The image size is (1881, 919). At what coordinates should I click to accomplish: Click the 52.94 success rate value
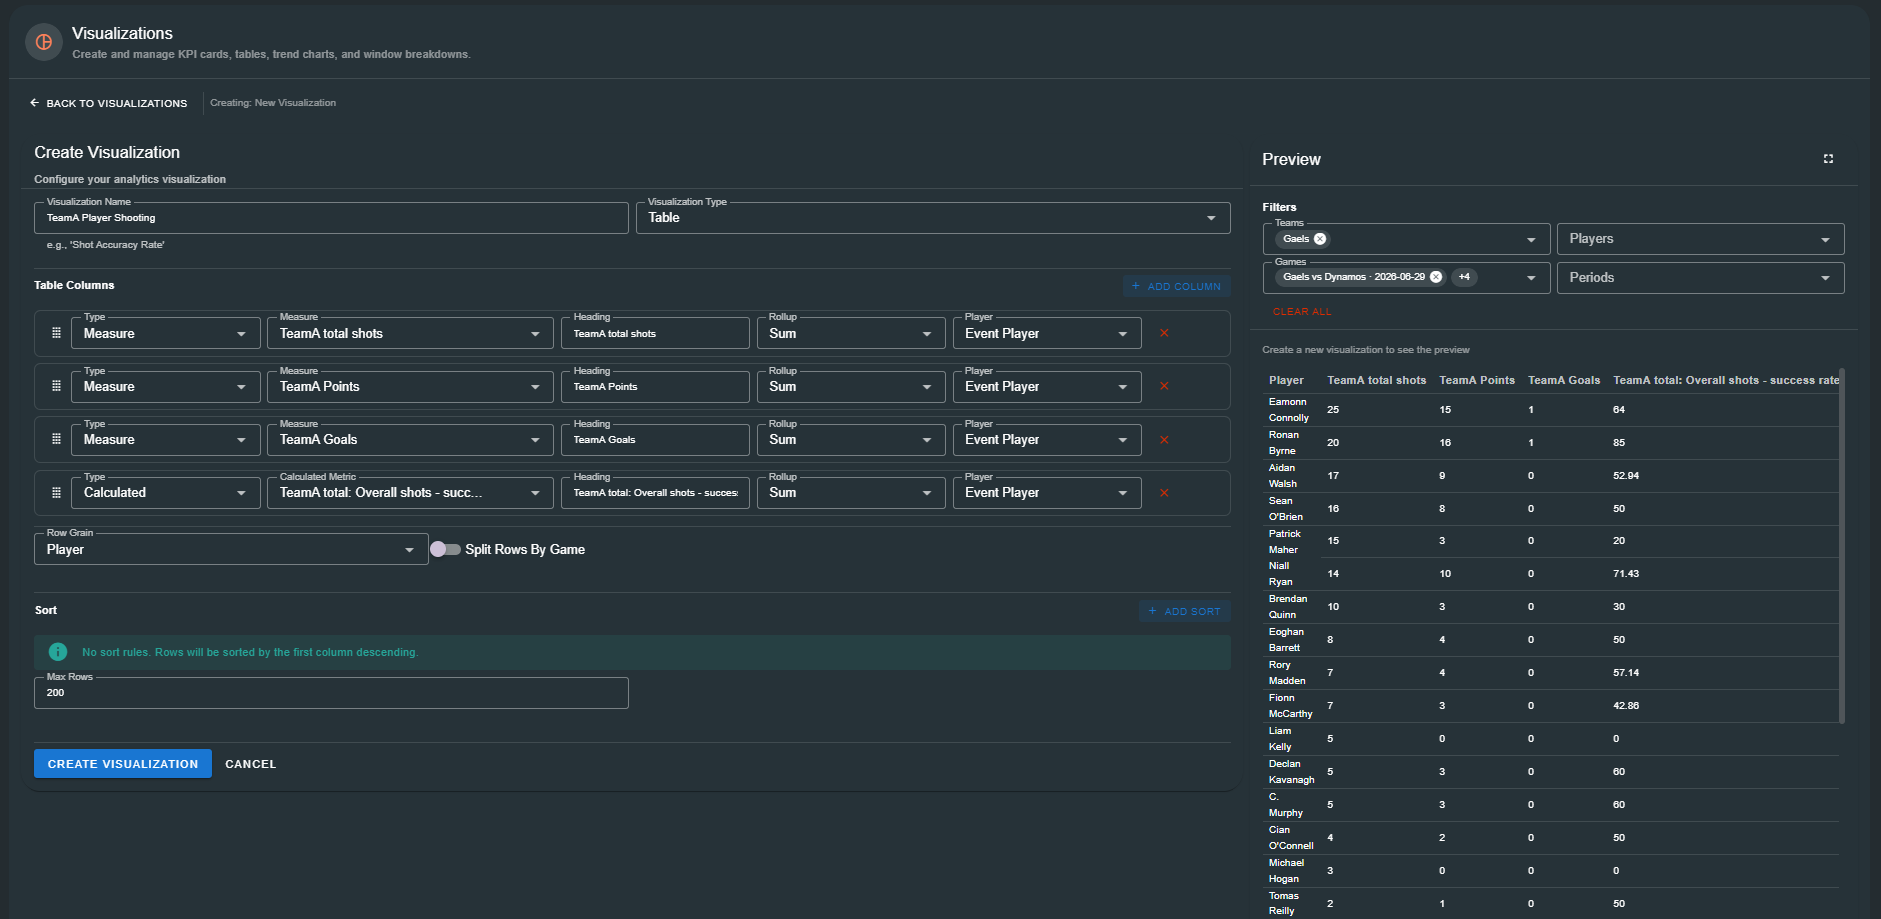coord(1626,476)
